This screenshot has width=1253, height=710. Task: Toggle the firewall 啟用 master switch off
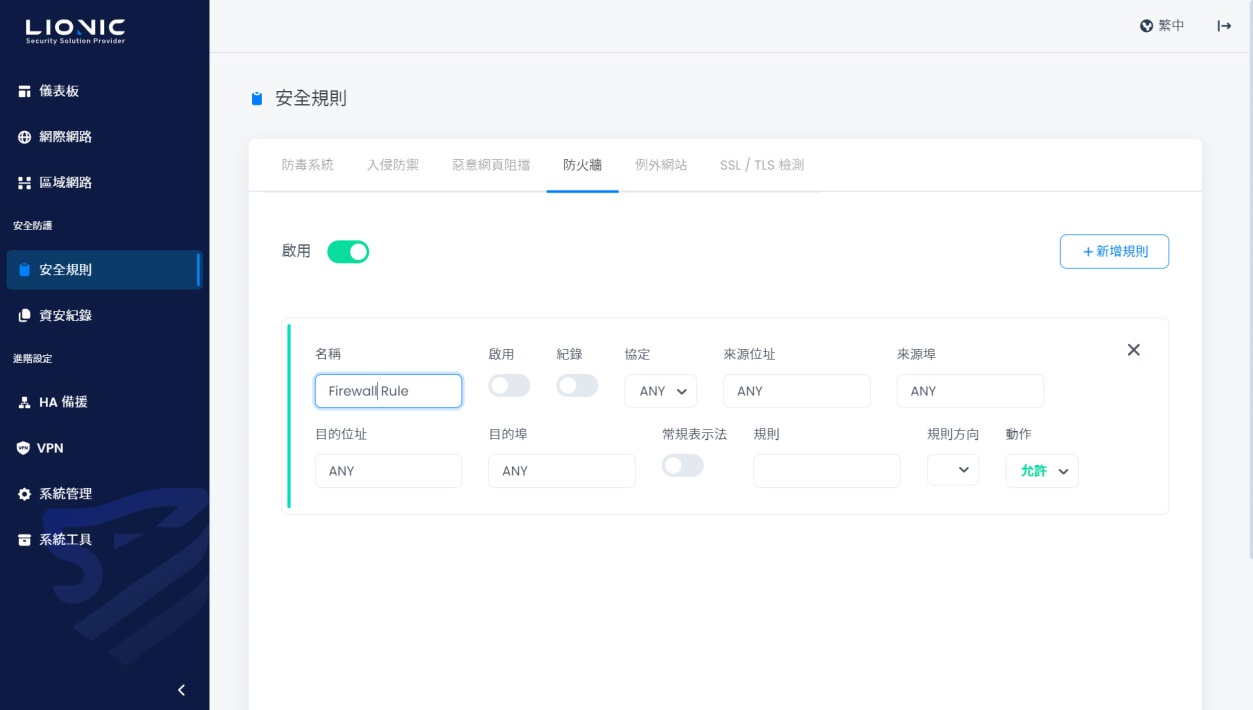pos(348,252)
